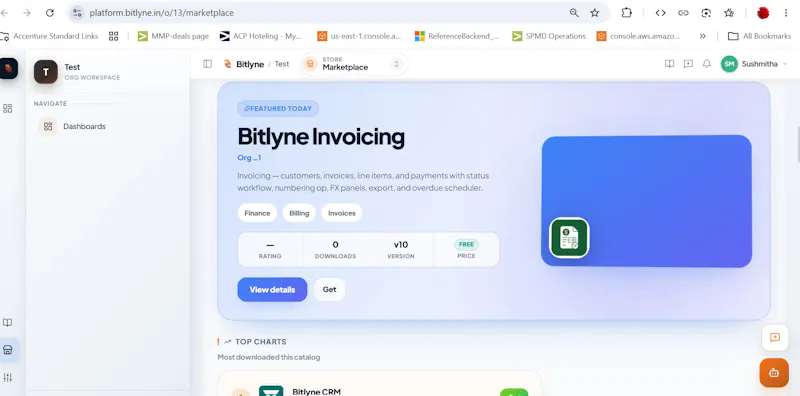
Task: Open the docs book icon in header
Action: pos(669,64)
